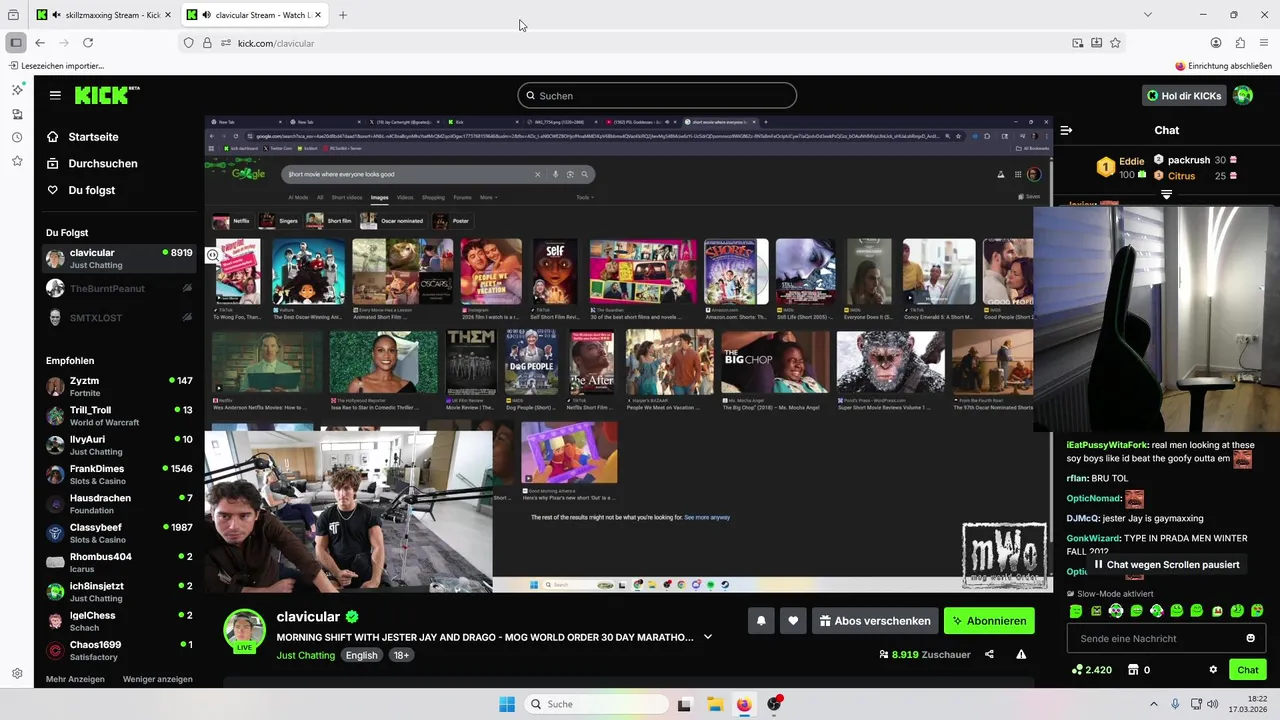The image size is (1280, 720).
Task: Open Zyztm channel in recommended list
Action: coord(119,386)
